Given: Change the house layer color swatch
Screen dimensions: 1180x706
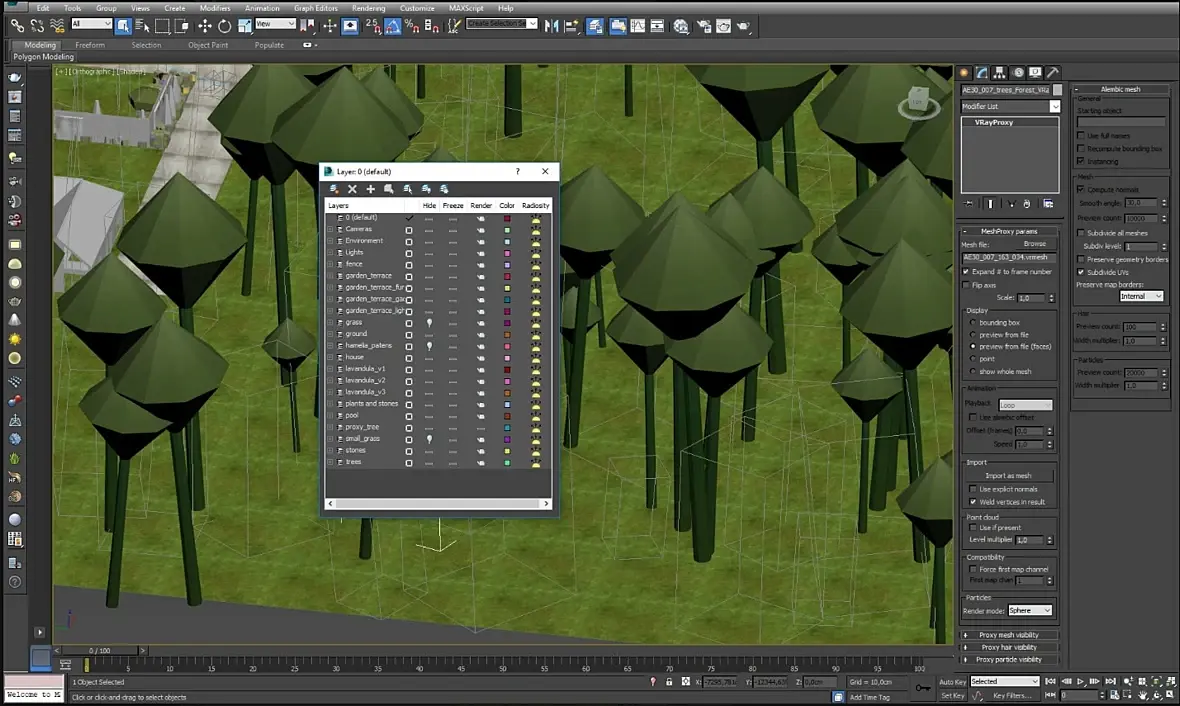Looking at the screenshot, I should coord(507,357).
